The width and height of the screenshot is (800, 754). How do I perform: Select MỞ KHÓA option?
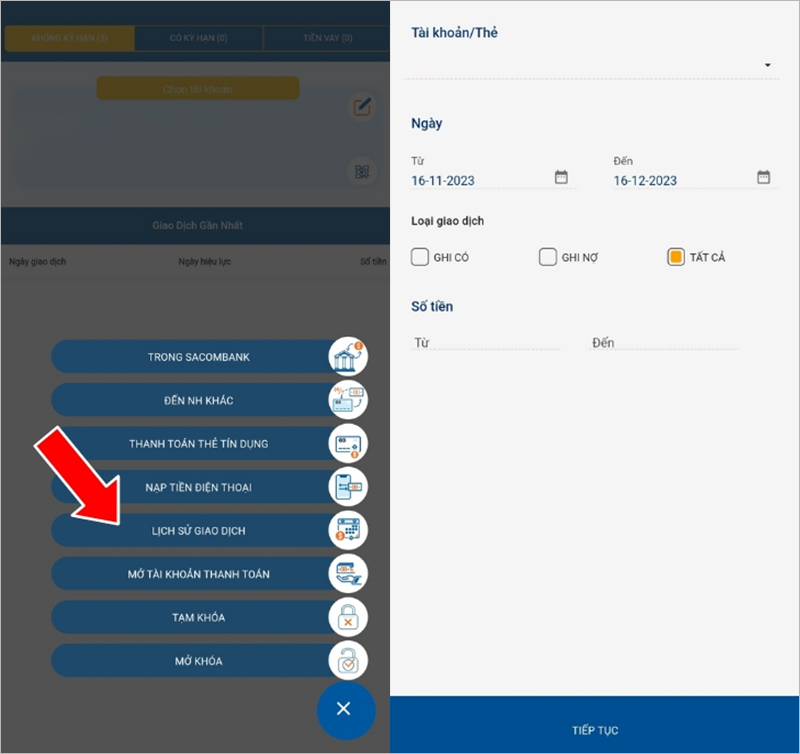click(x=198, y=661)
